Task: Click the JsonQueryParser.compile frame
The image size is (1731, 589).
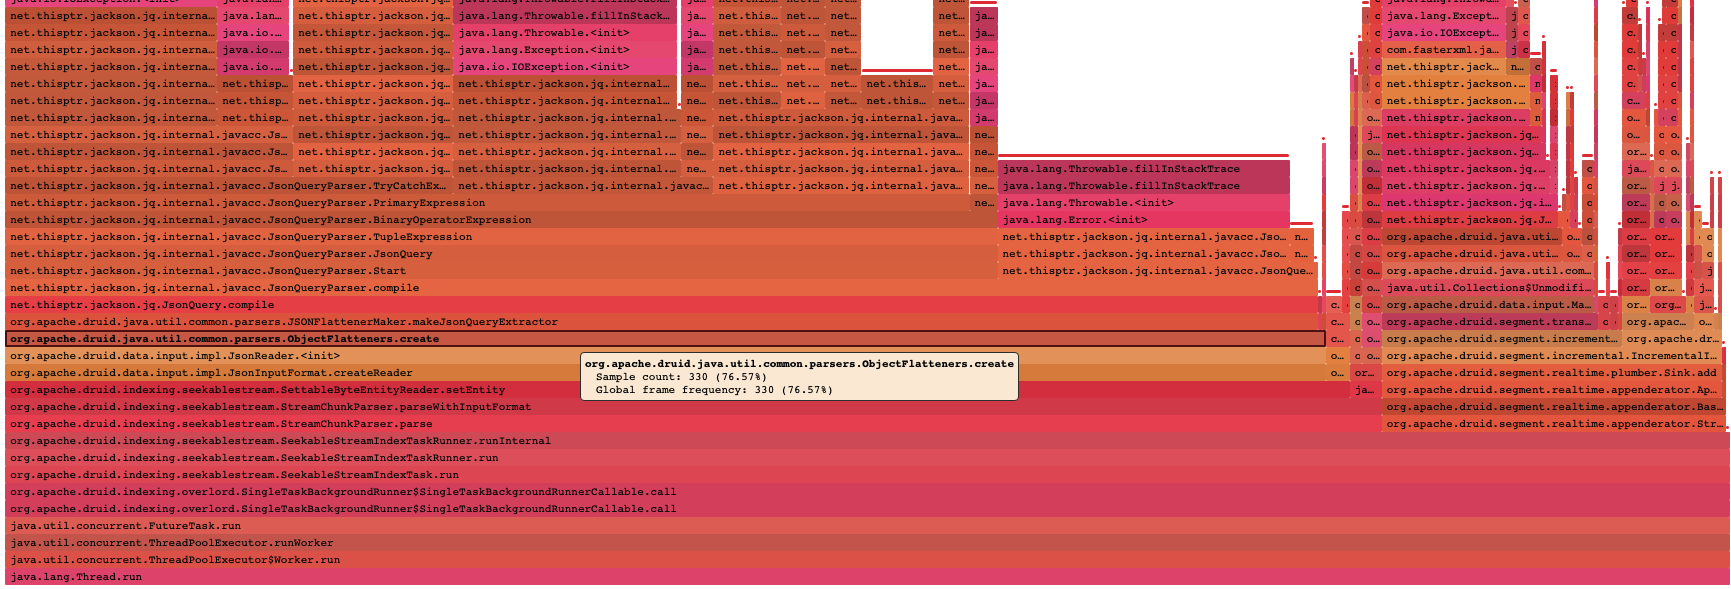Action: point(662,288)
